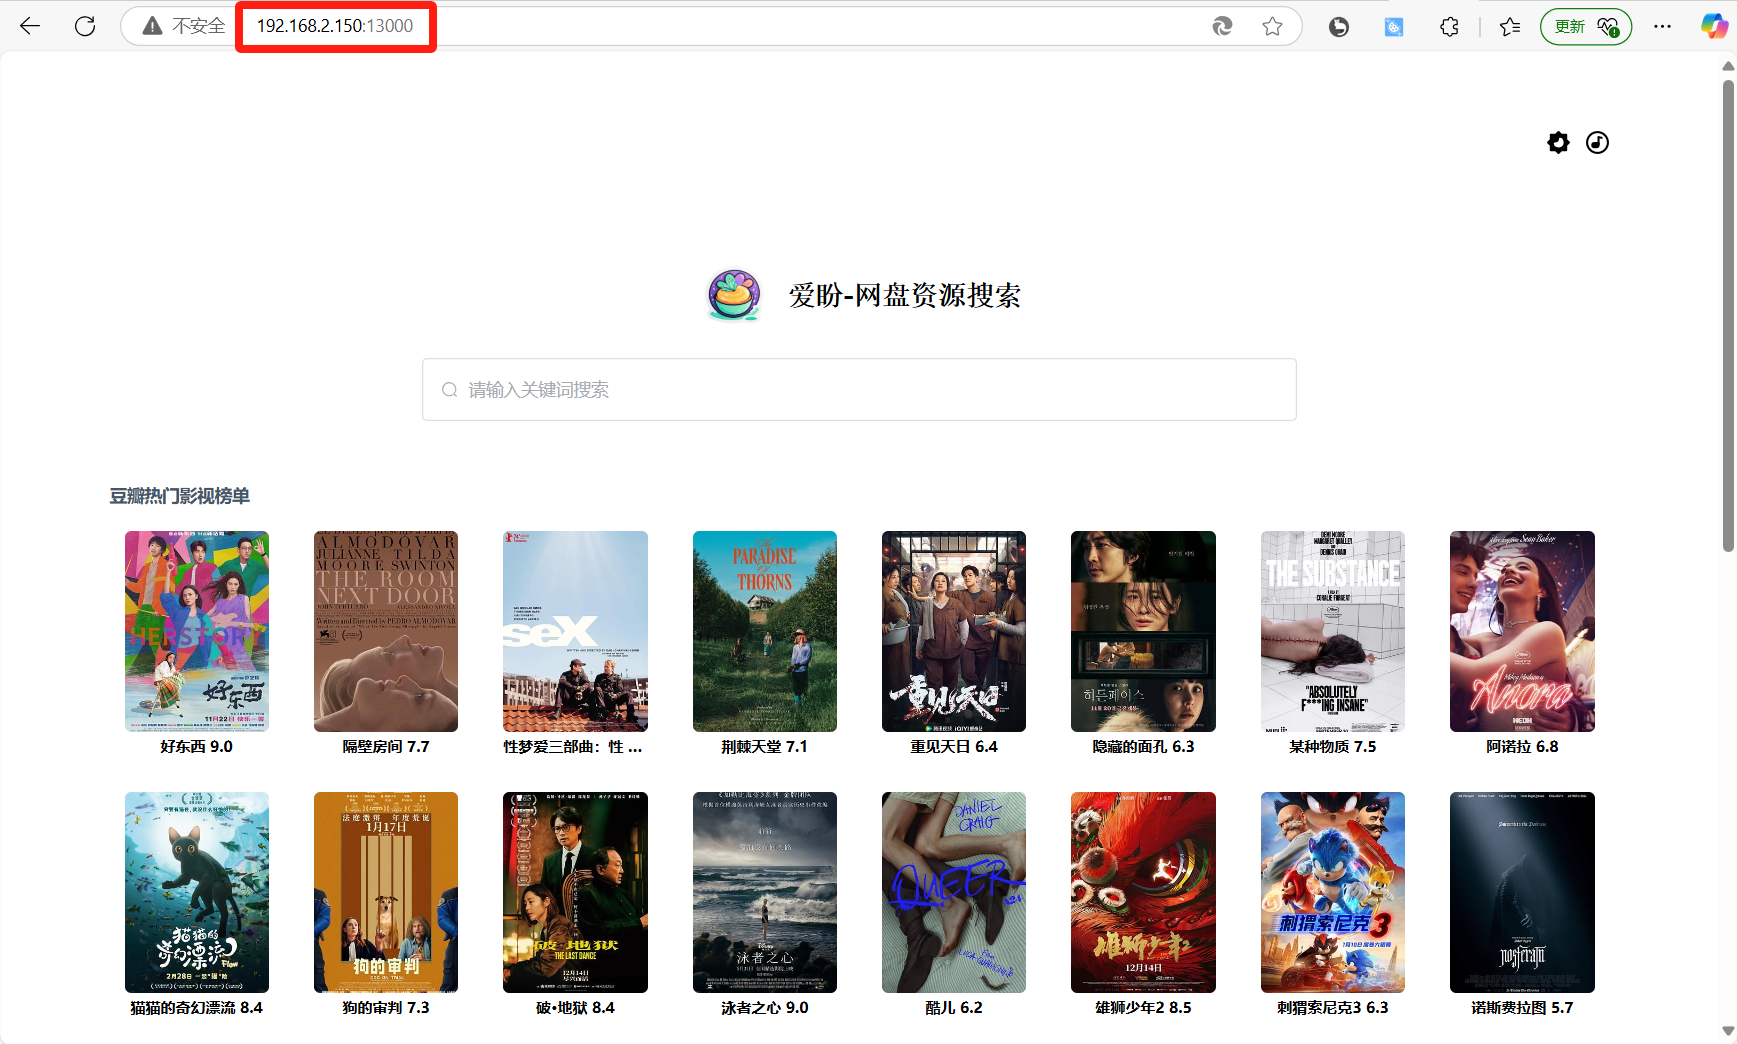
Task: Add page to favorites with star icon
Action: coord(1272,27)
